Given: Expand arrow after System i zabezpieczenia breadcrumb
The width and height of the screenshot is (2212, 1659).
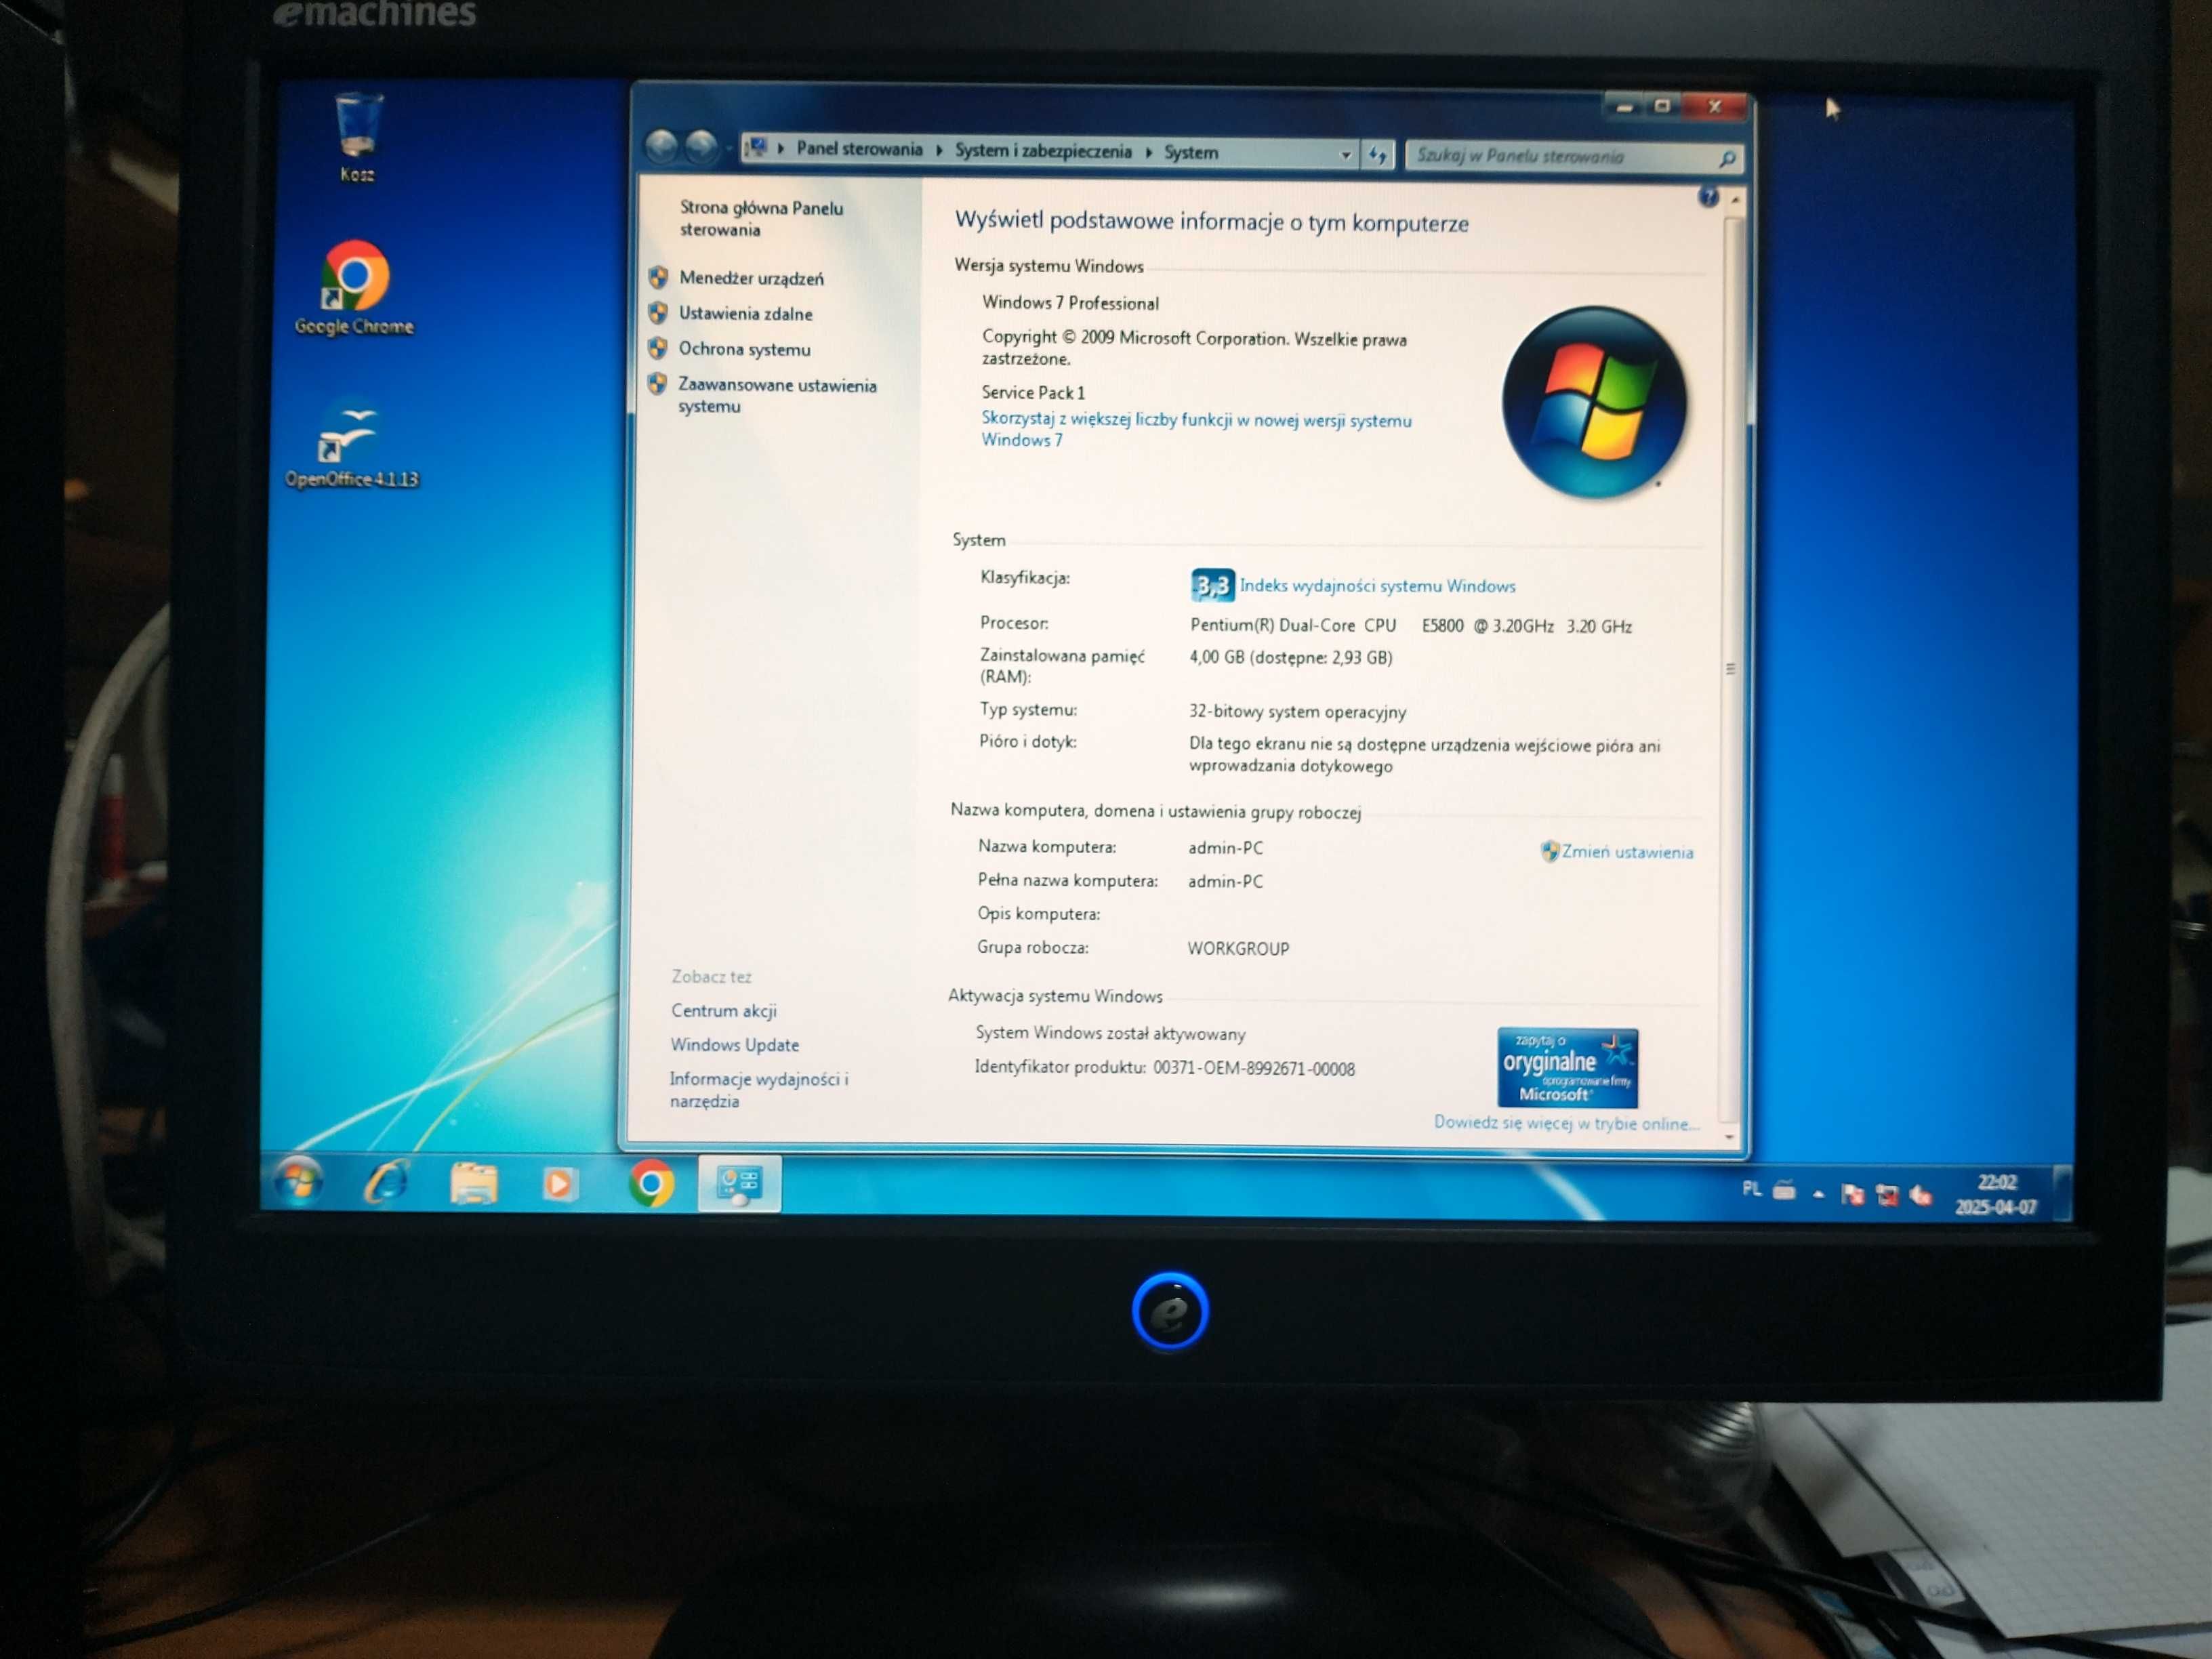Looking at the screenshot, I should coord(1148,152).
